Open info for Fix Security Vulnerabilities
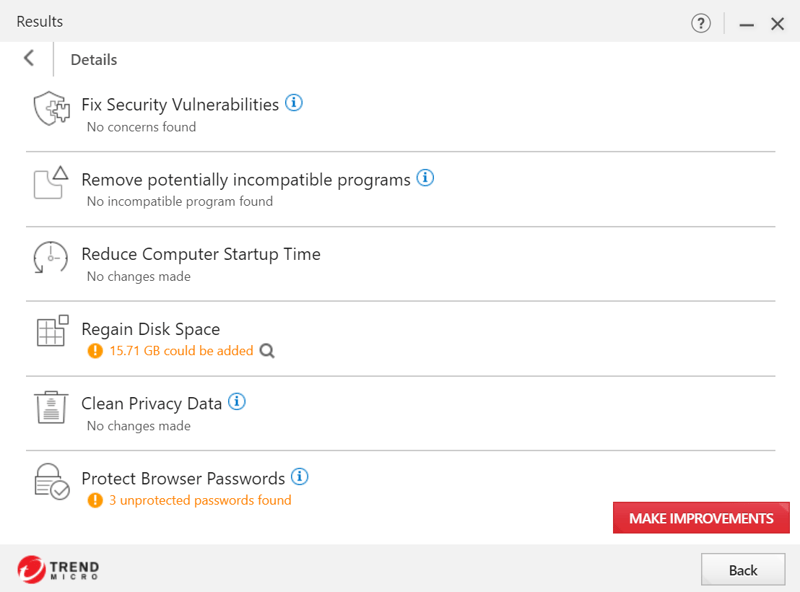 click(293, 103)
